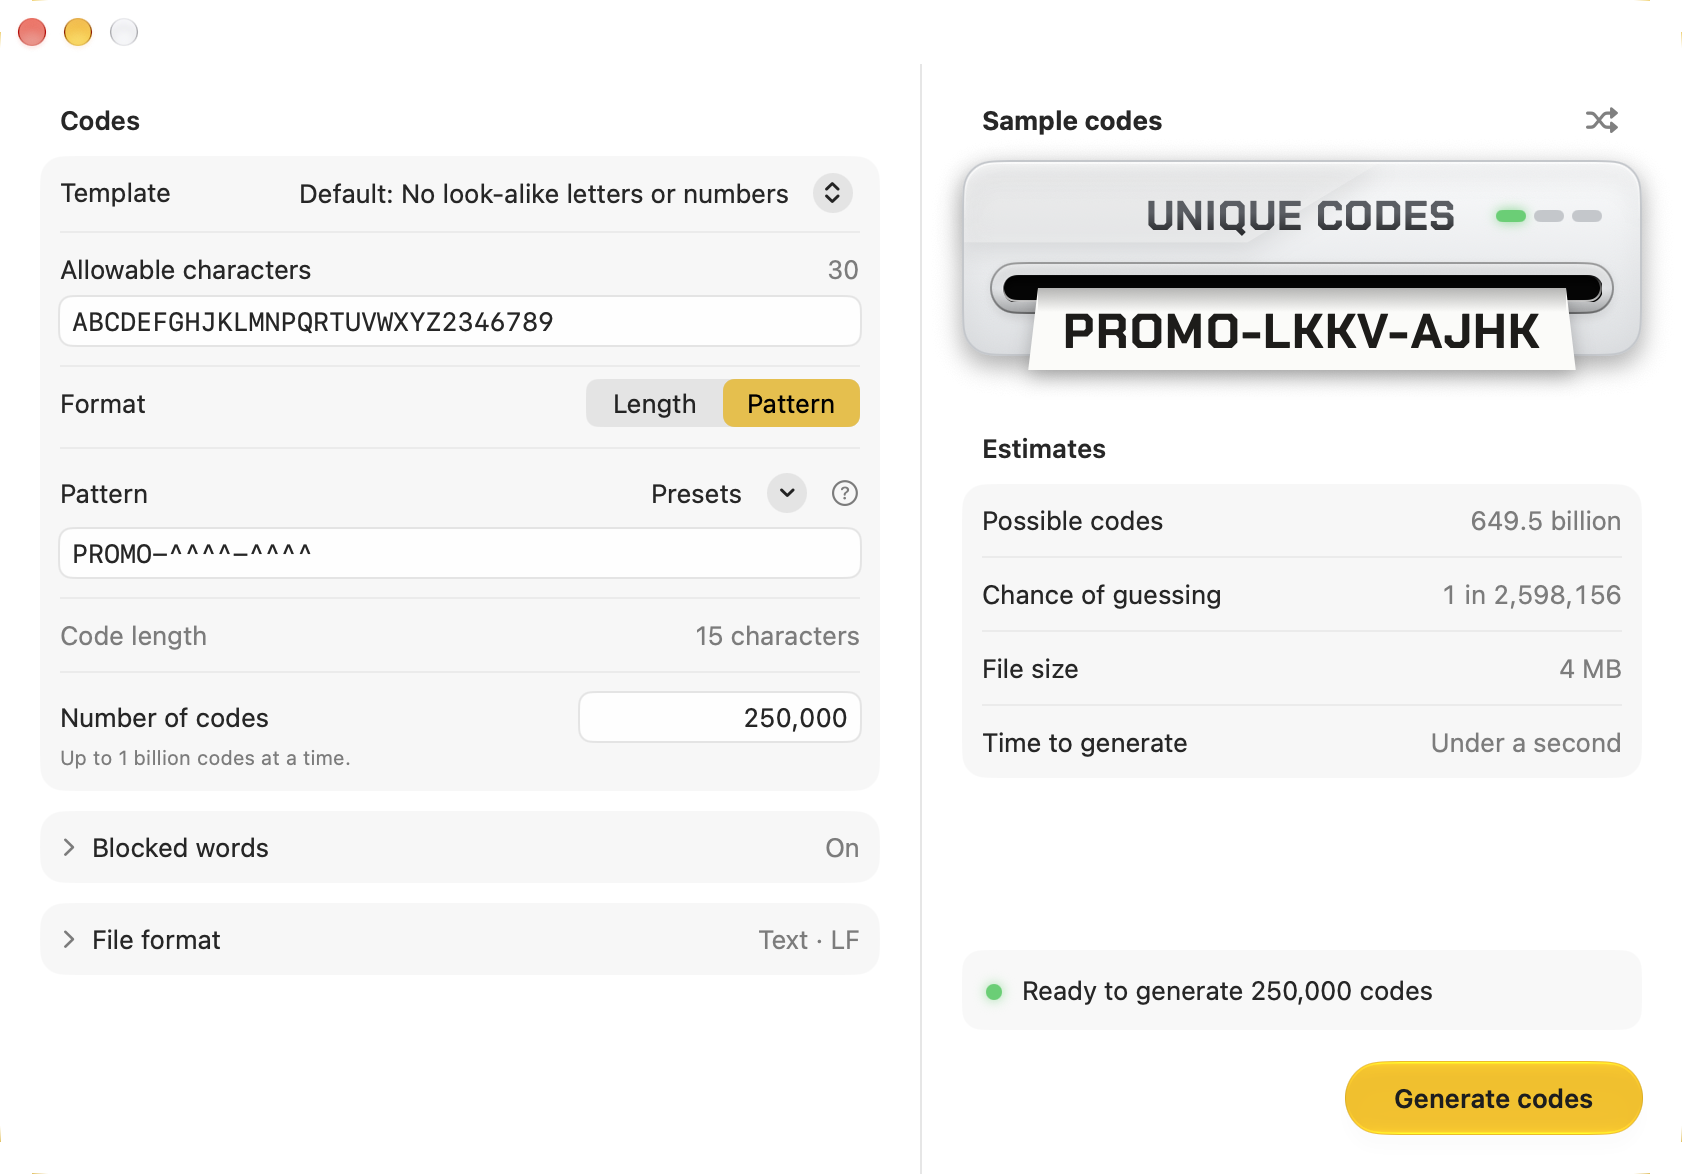This screenshot has height=1174, width=1682.
Task: Click the green status dot indicator
Action: (x=994, y=991)
